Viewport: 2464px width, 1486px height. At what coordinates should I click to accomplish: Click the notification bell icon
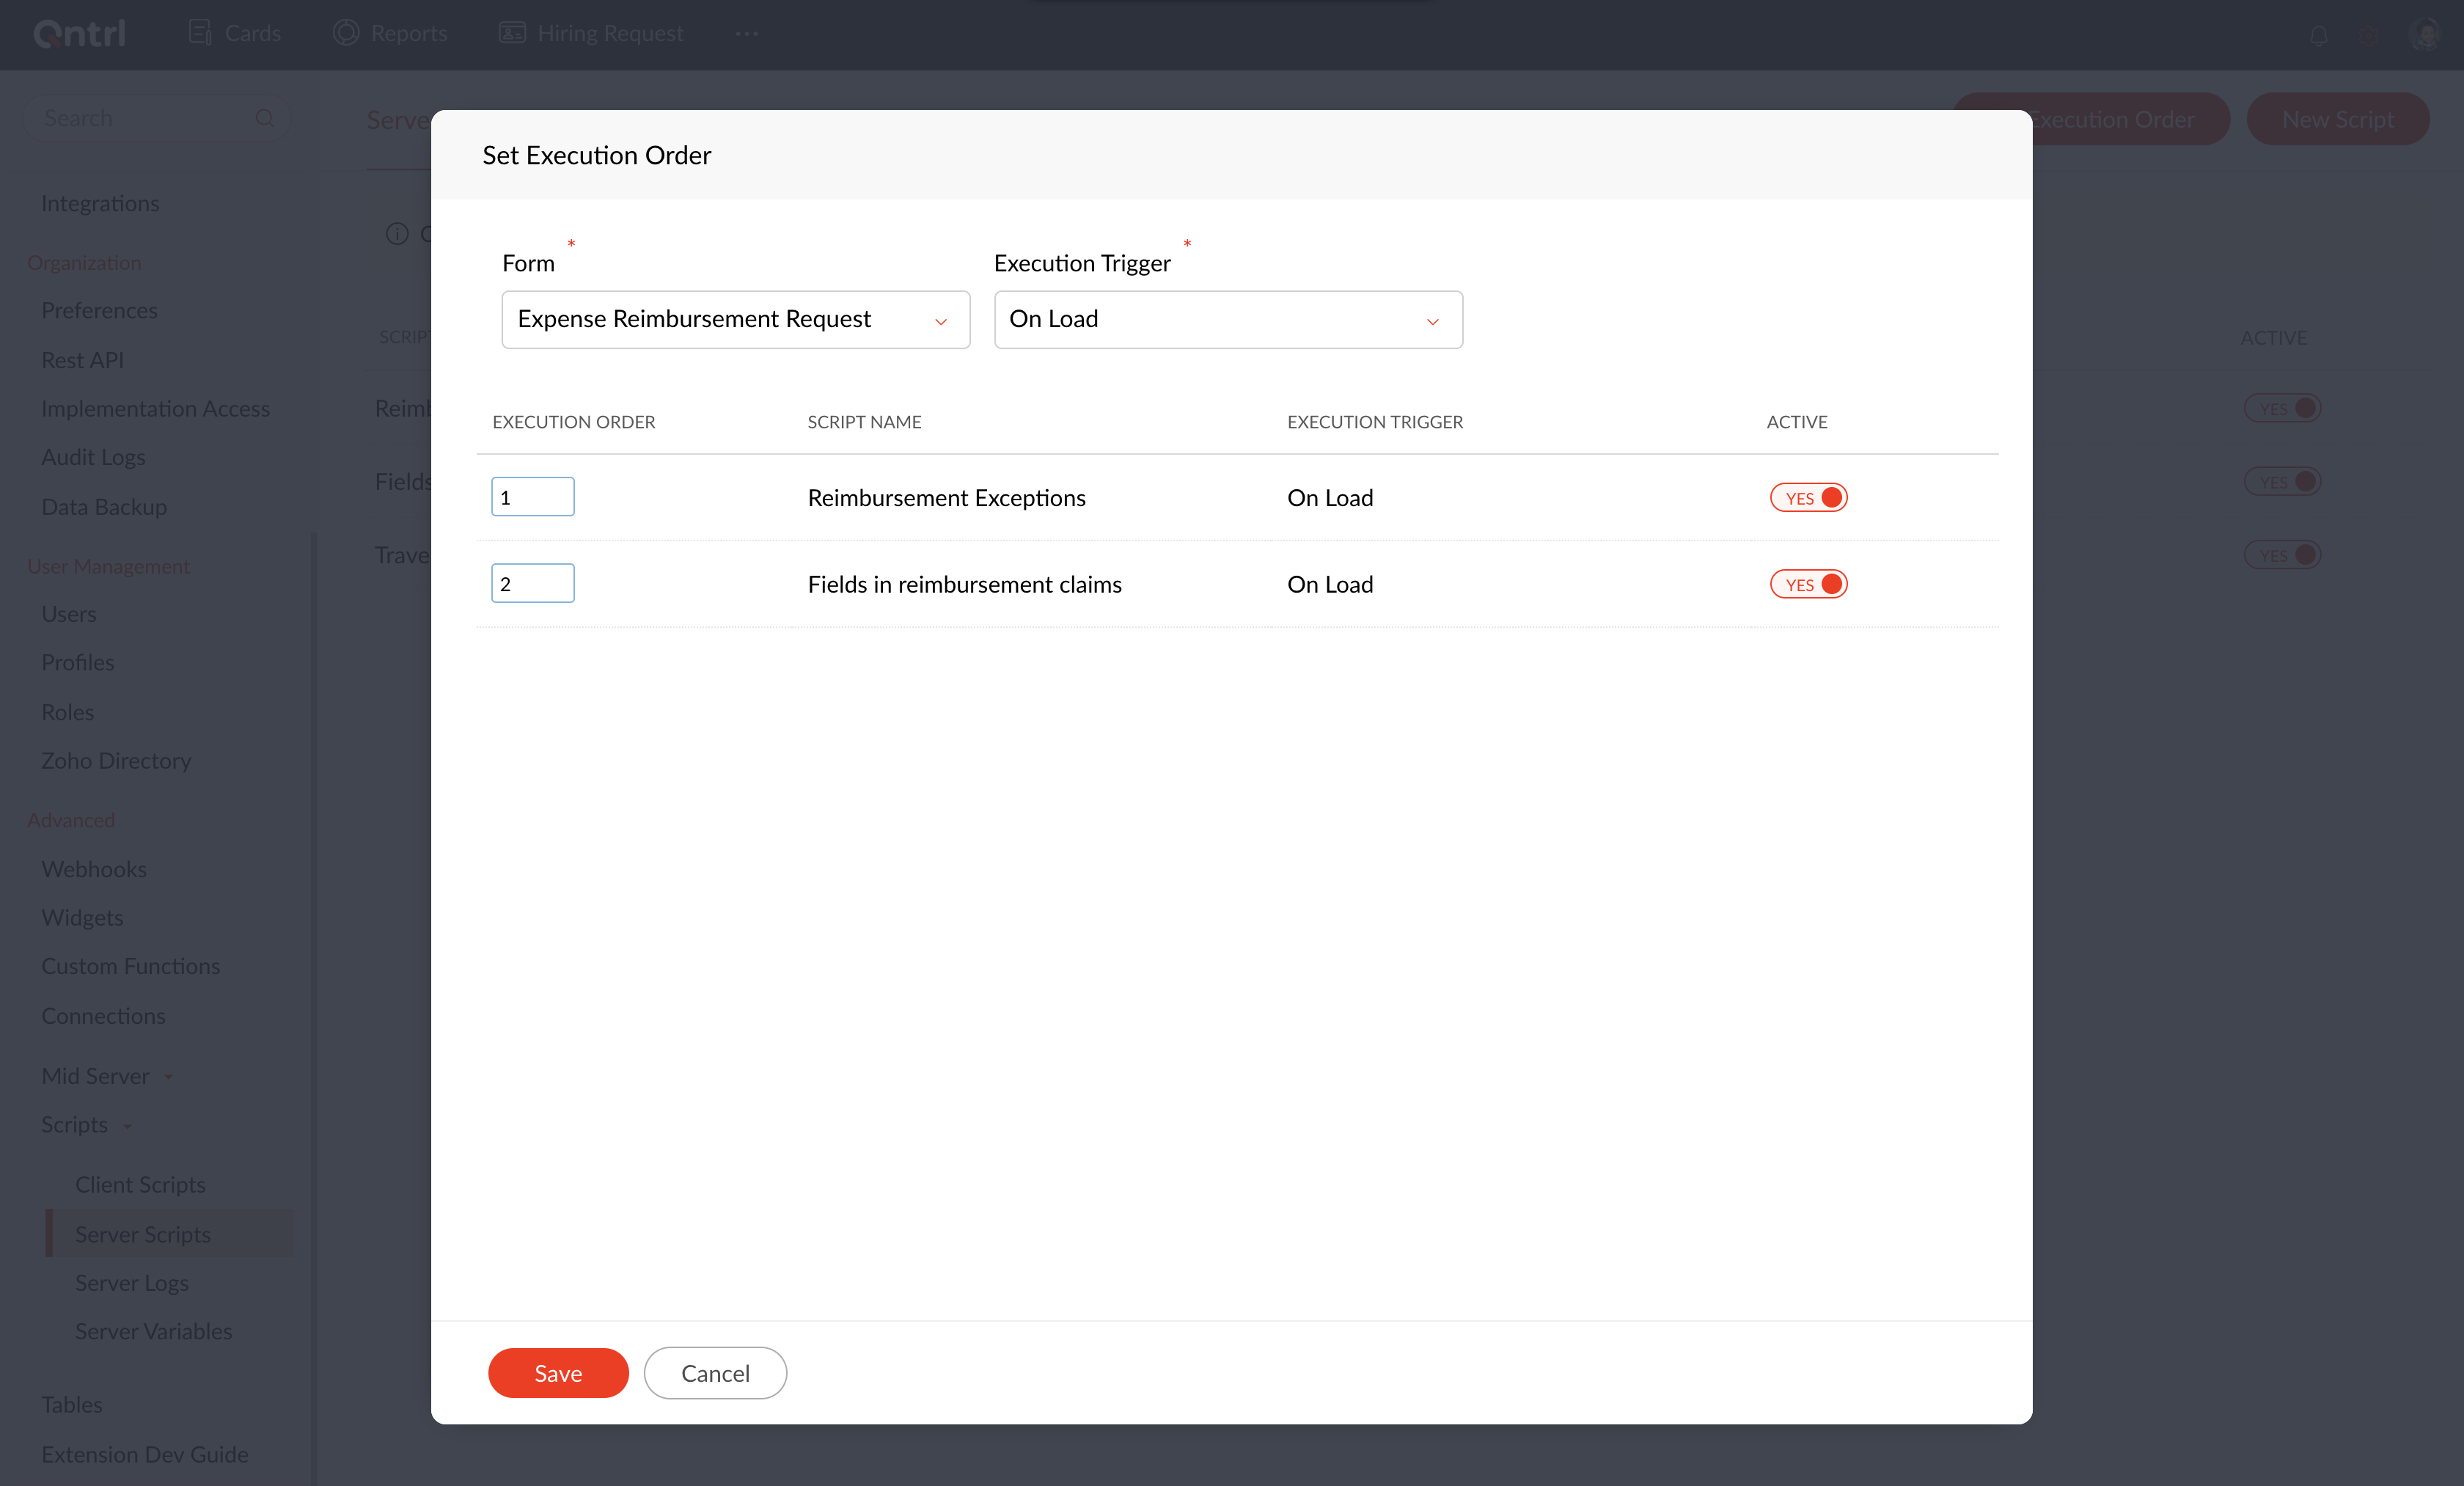coord(2318,36)
